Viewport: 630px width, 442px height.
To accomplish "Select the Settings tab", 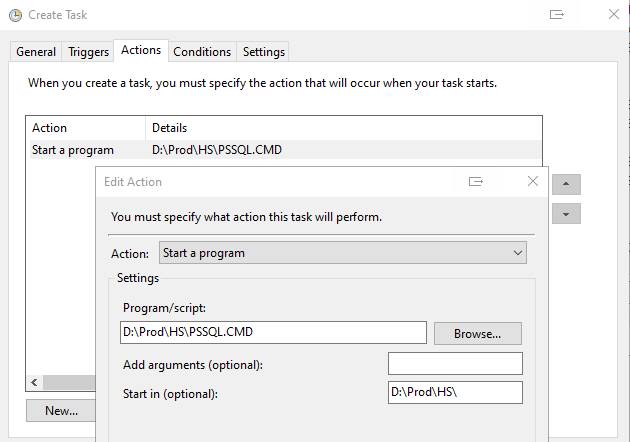I will [264, 52].
